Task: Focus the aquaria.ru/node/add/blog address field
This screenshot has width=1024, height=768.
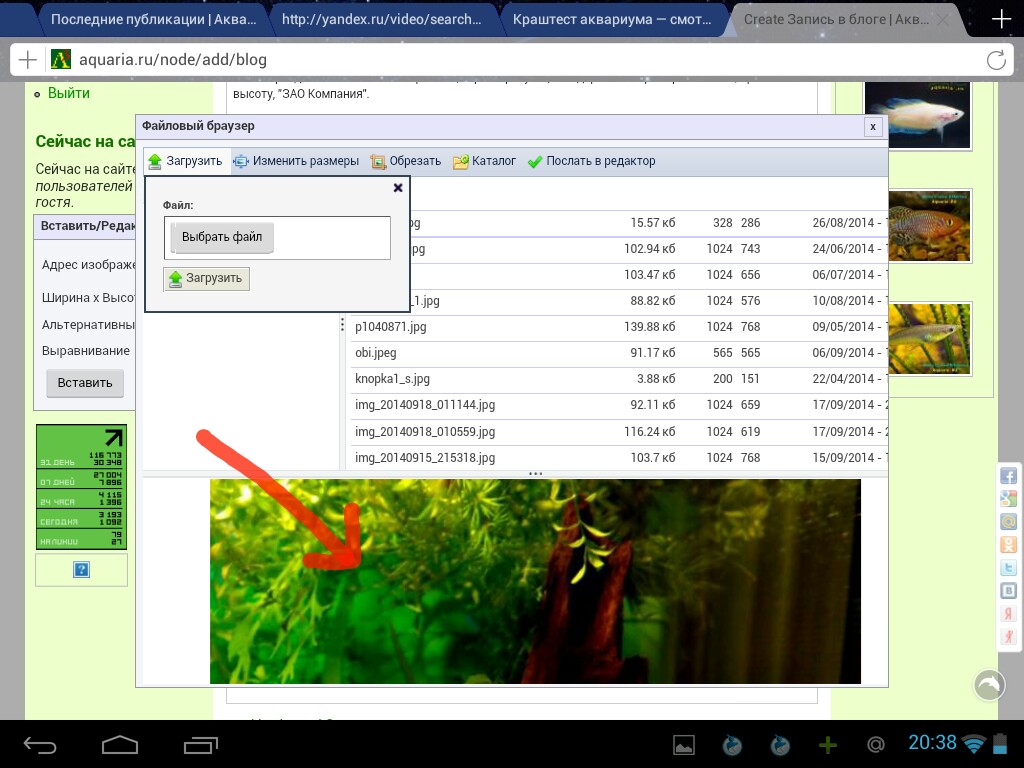Action: 522,60
